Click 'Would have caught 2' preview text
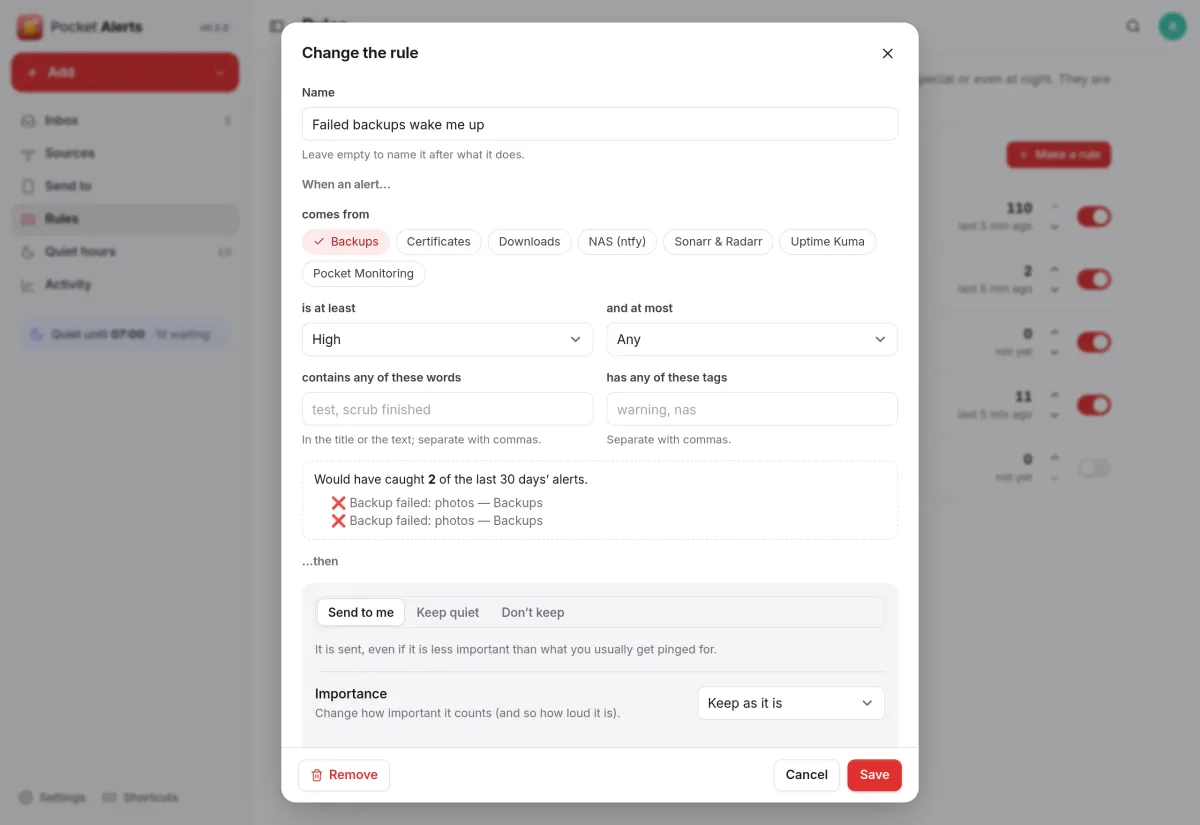This screenshot has width=1200, height=825. [451, 480]
